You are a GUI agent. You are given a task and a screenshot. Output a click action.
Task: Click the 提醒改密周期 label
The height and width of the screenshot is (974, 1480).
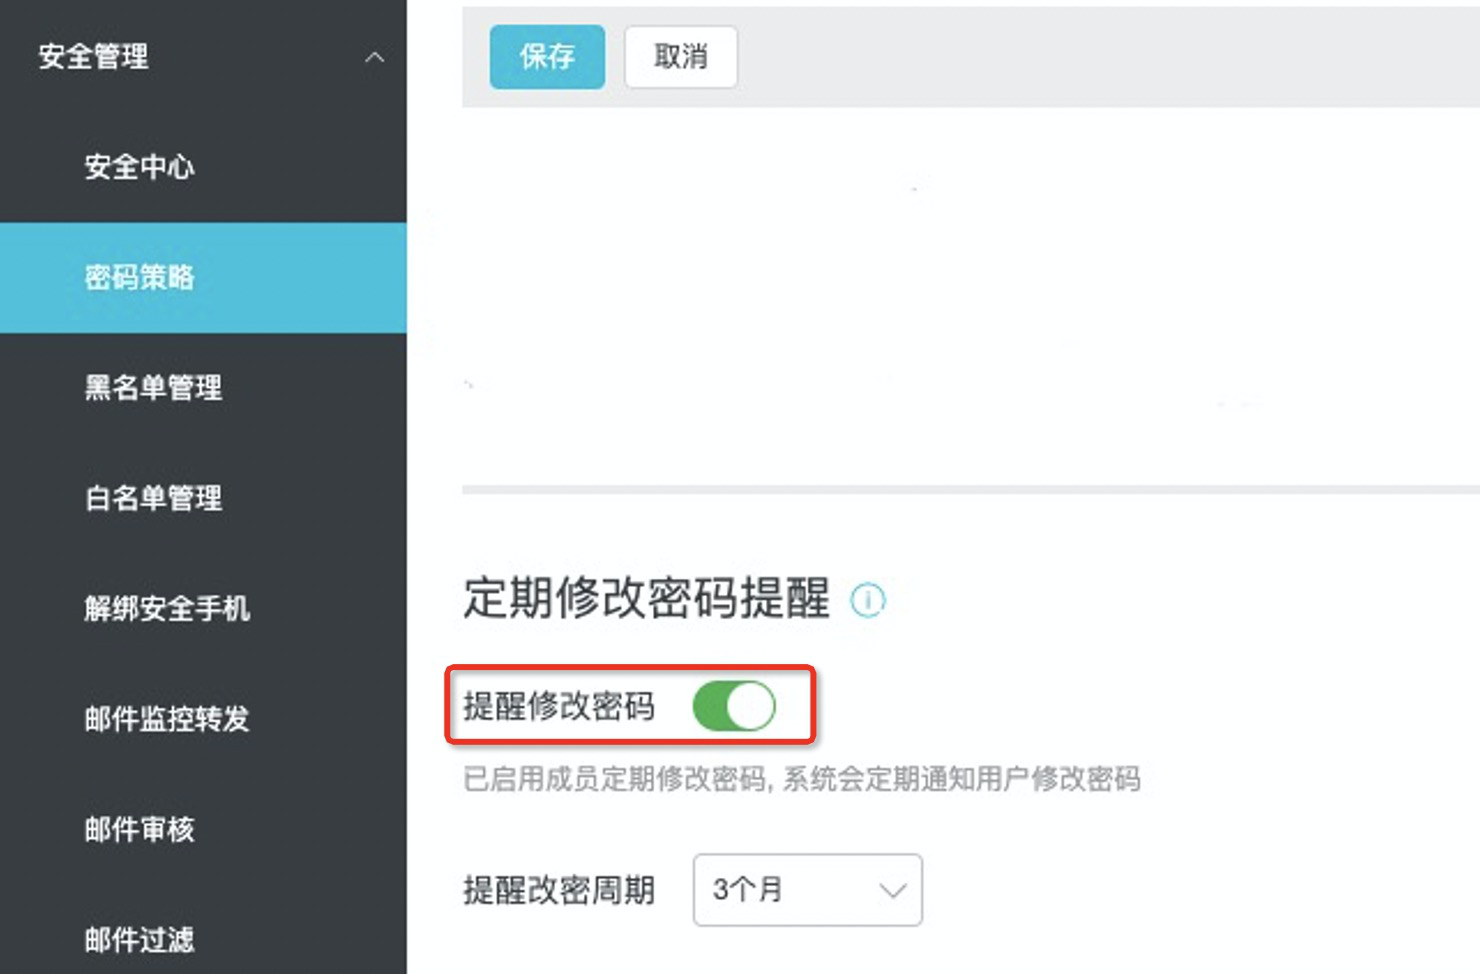tap(559, 890)
